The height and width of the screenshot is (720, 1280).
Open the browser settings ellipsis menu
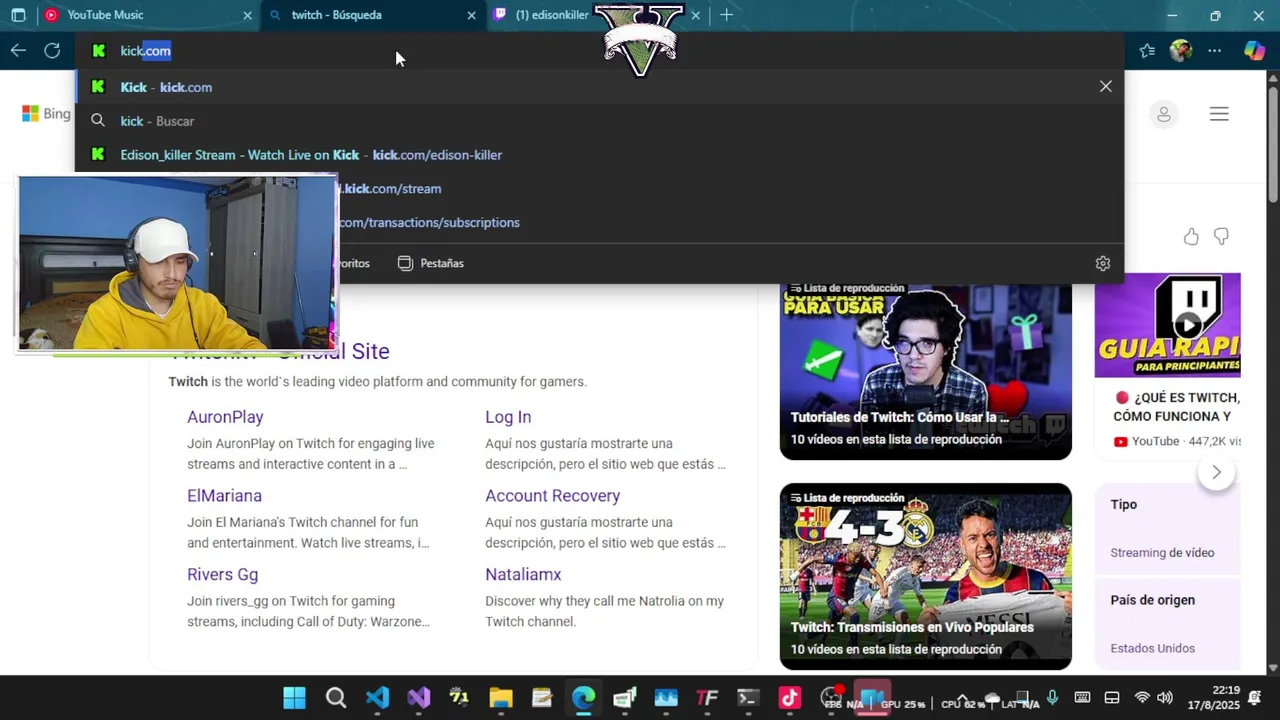(1214, 51)
